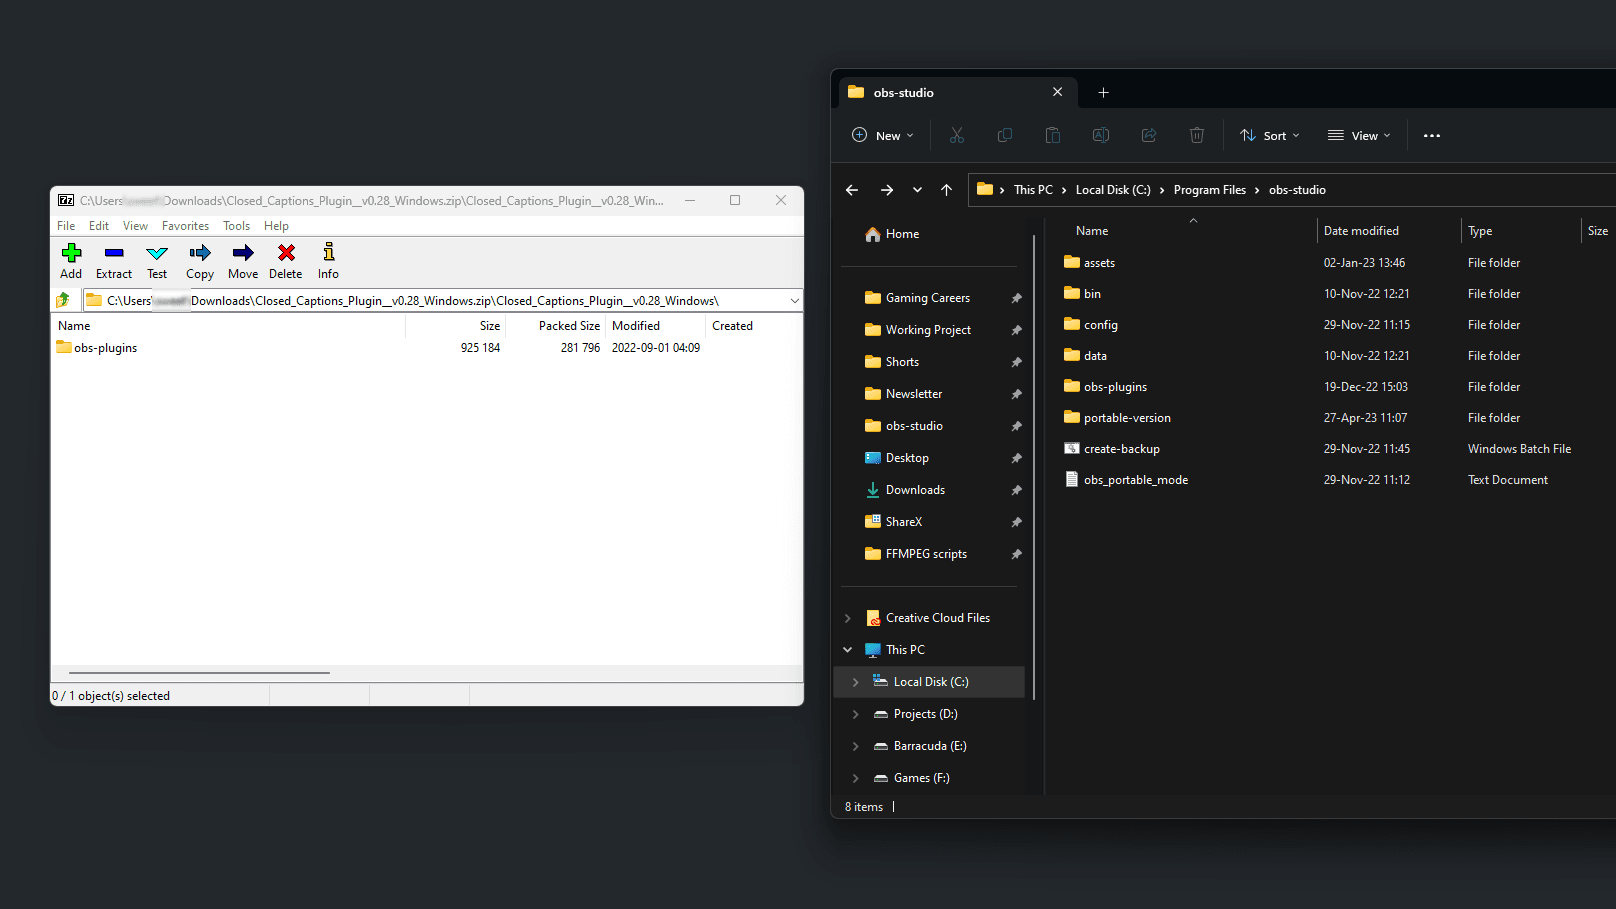Open archive Info in 7-Zip
The width and height of the screenshot is (1616, 909).
(328, 253)
